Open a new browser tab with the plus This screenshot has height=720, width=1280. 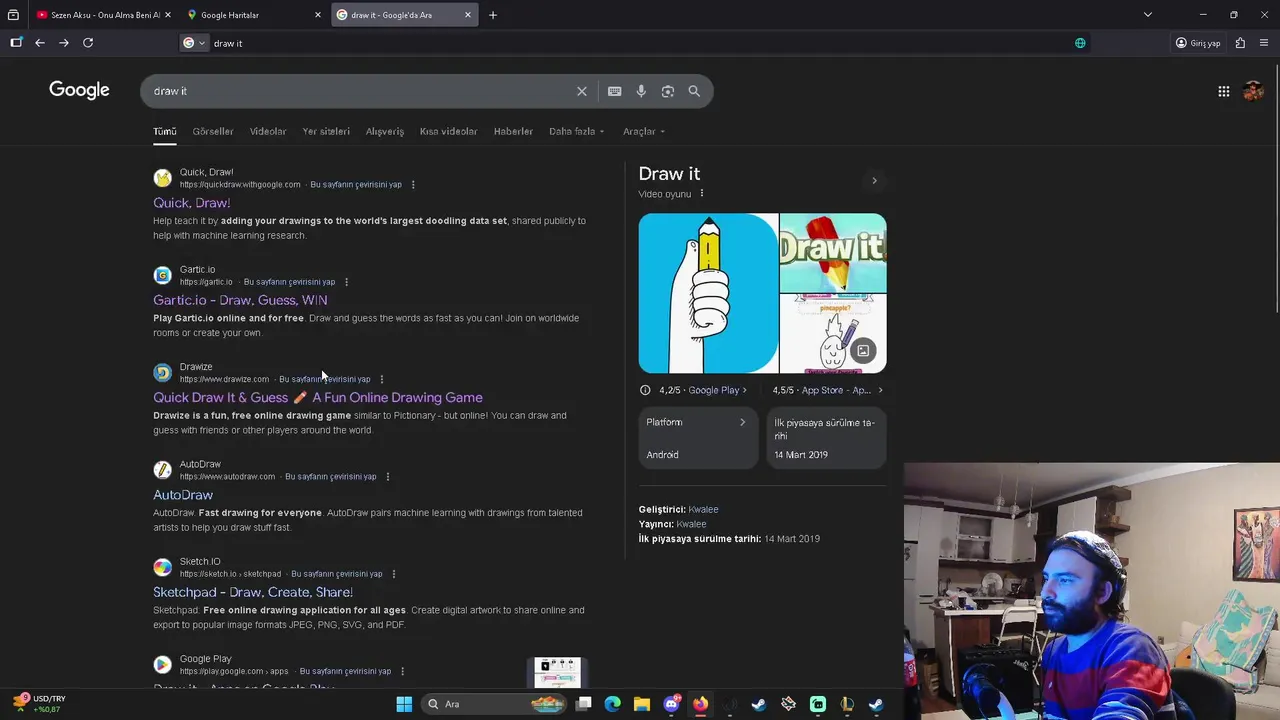(x=493, y=15)
